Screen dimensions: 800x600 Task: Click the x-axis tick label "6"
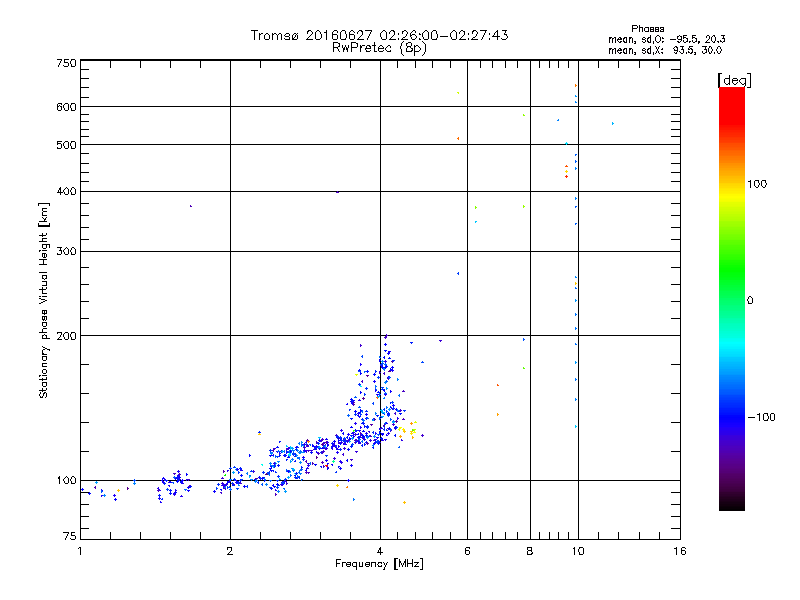467,551
